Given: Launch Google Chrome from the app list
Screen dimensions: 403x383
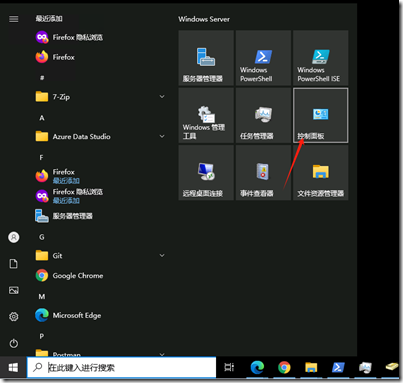Looking at the screenshot, I should tap(101, 276).
